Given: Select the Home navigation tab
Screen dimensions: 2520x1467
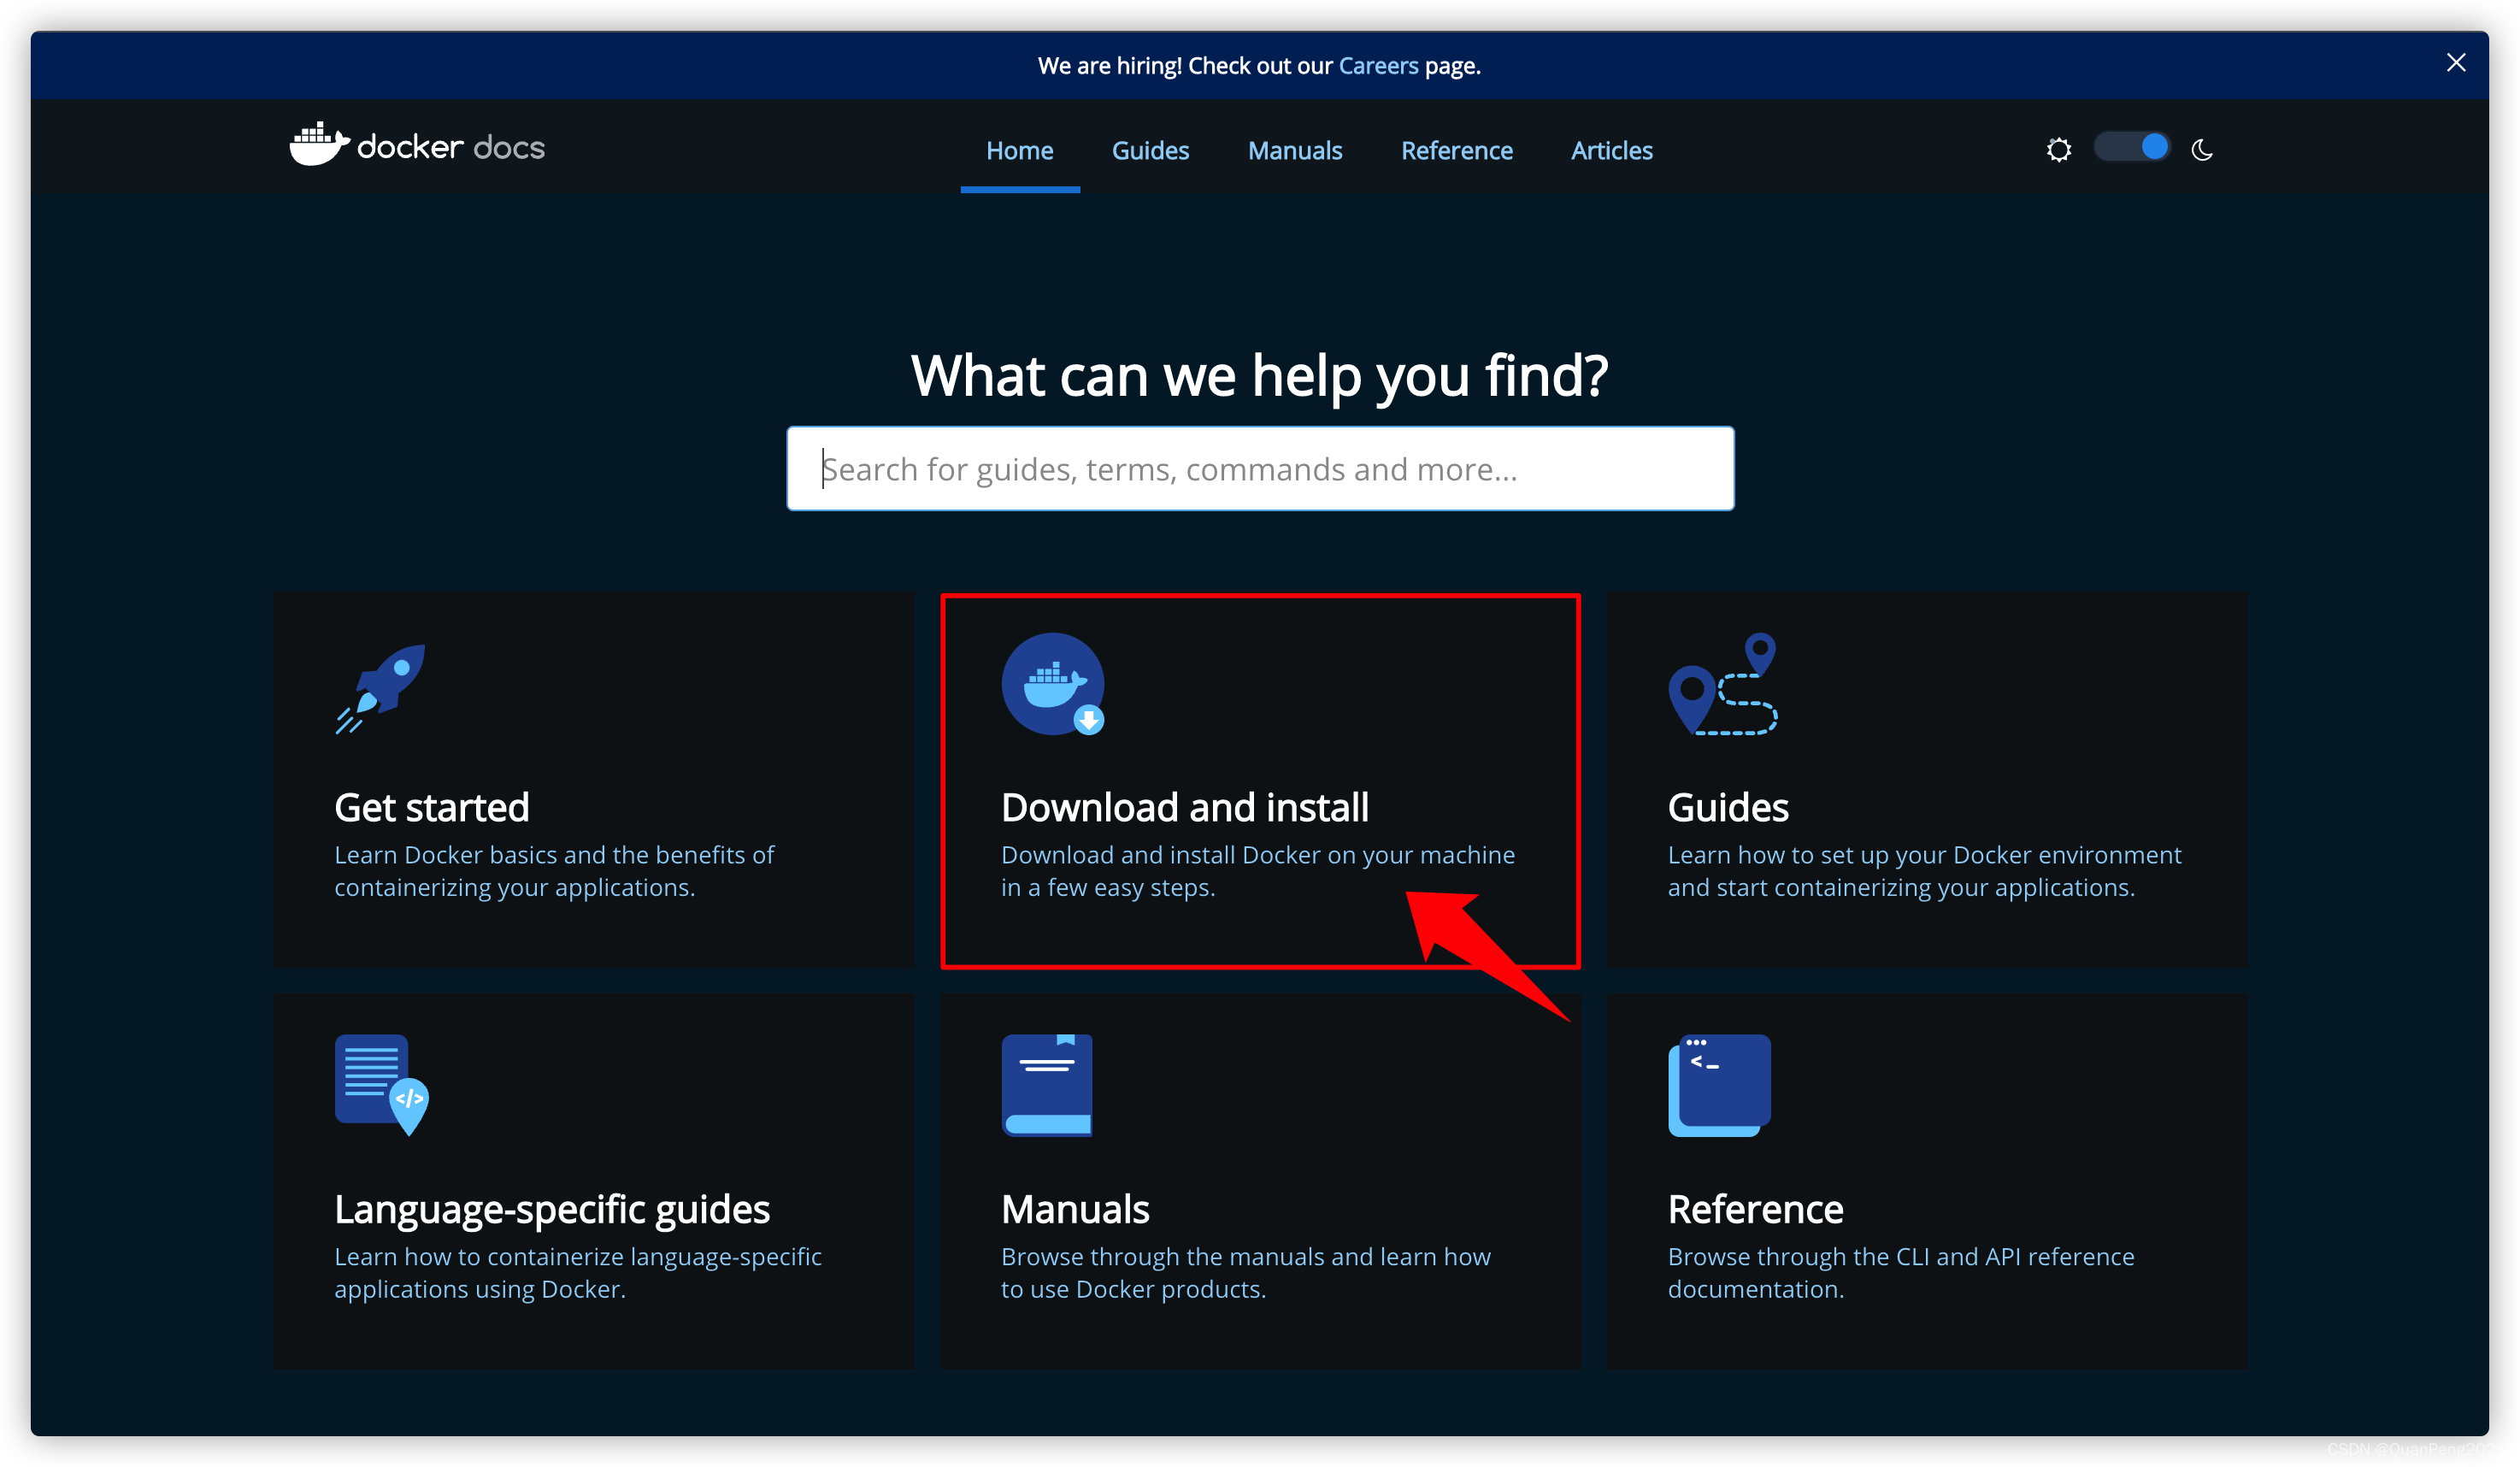Looking at the screenshot, I should (x=1019, y=151).
